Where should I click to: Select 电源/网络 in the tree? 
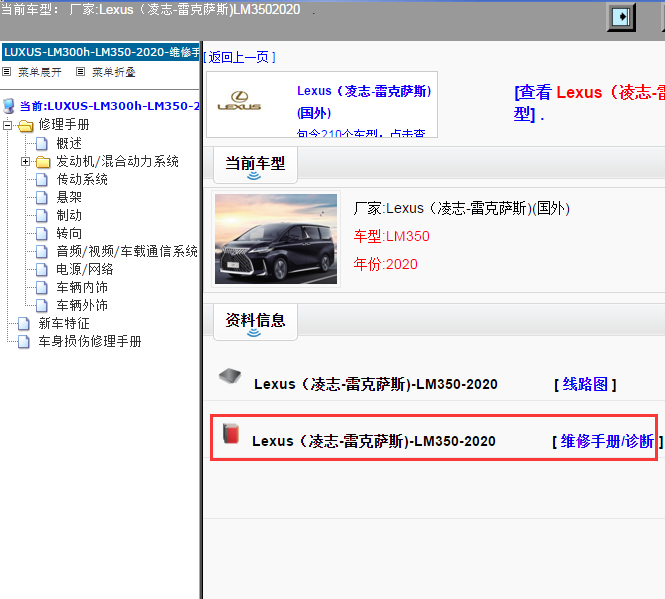pos(85,269)
